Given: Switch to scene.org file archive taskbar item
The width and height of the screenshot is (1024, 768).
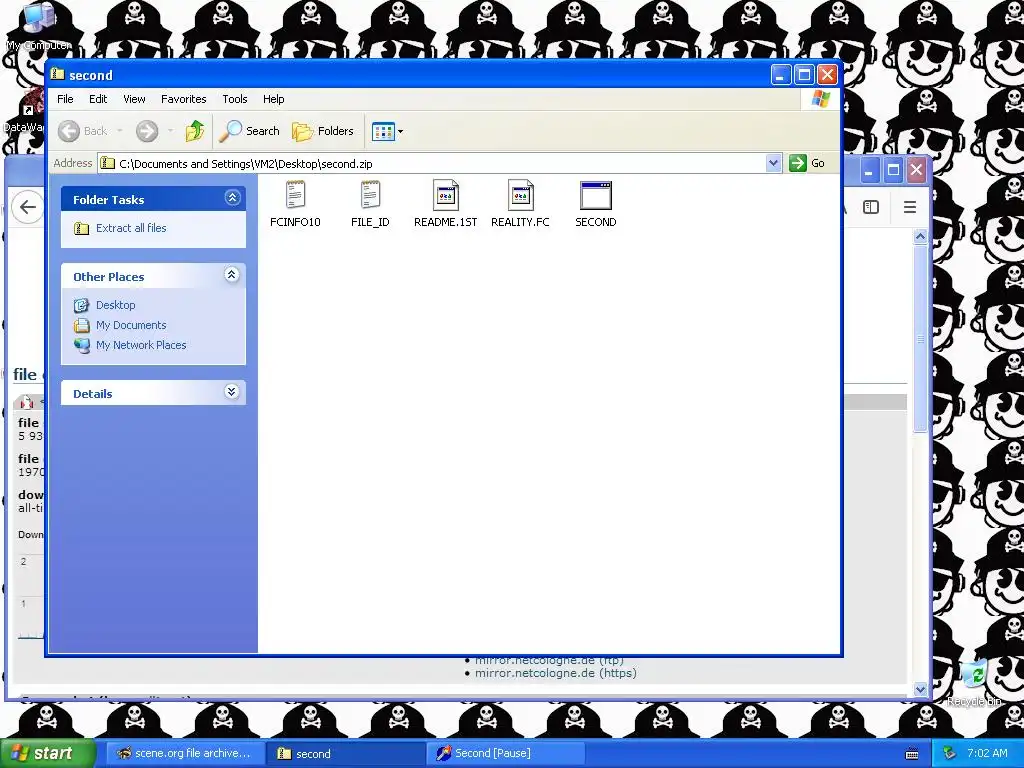Looking at the screenshot, I should tap(184, 754).
